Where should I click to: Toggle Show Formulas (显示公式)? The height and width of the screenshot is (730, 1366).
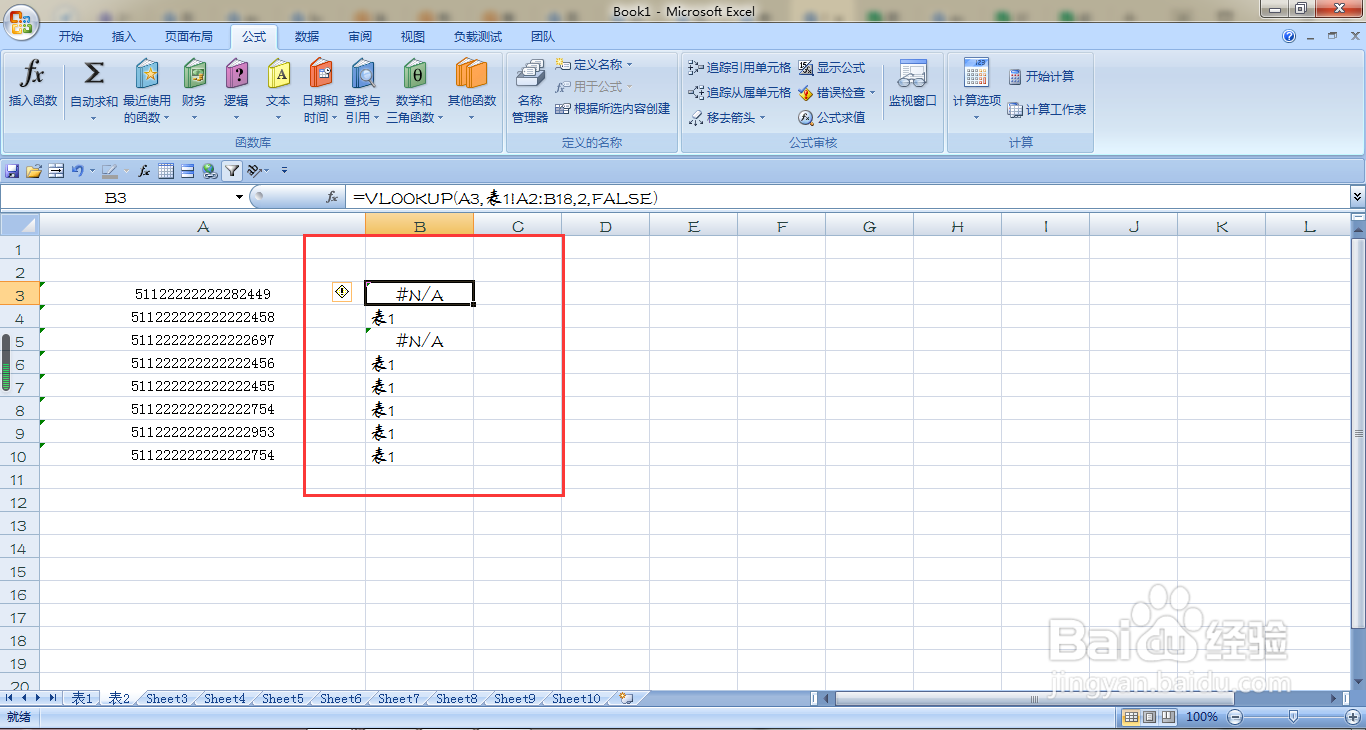click(x=831, y=67)
